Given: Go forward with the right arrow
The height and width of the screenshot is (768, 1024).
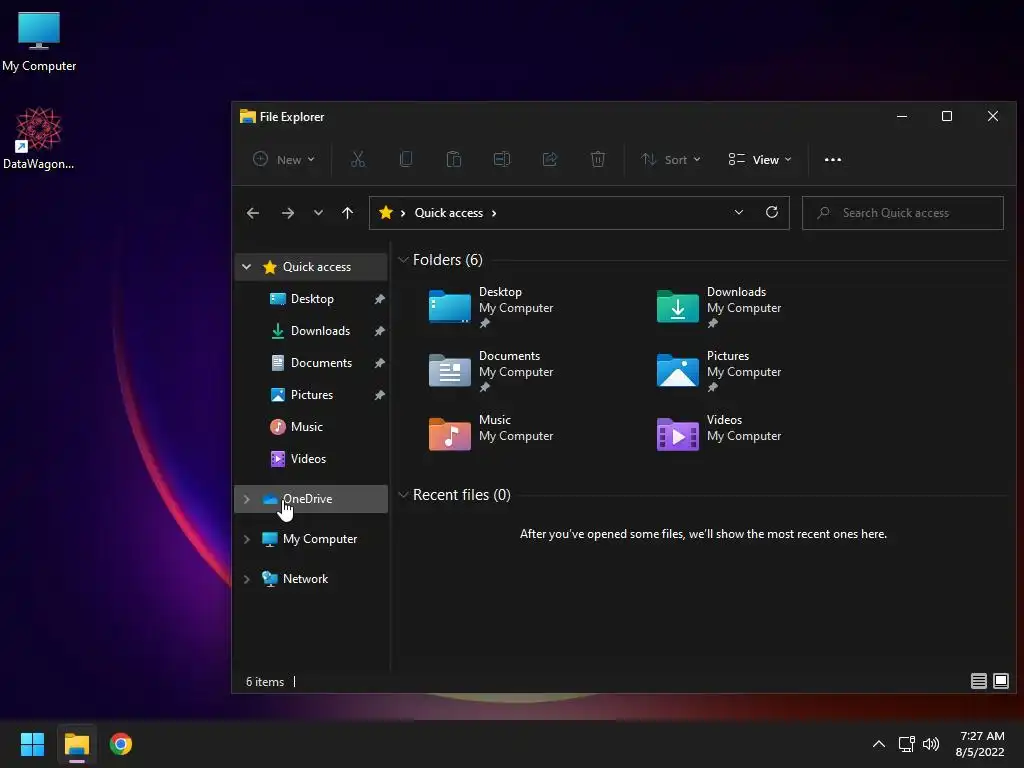Looking at the screenshot, I should (x=287, y=213).
